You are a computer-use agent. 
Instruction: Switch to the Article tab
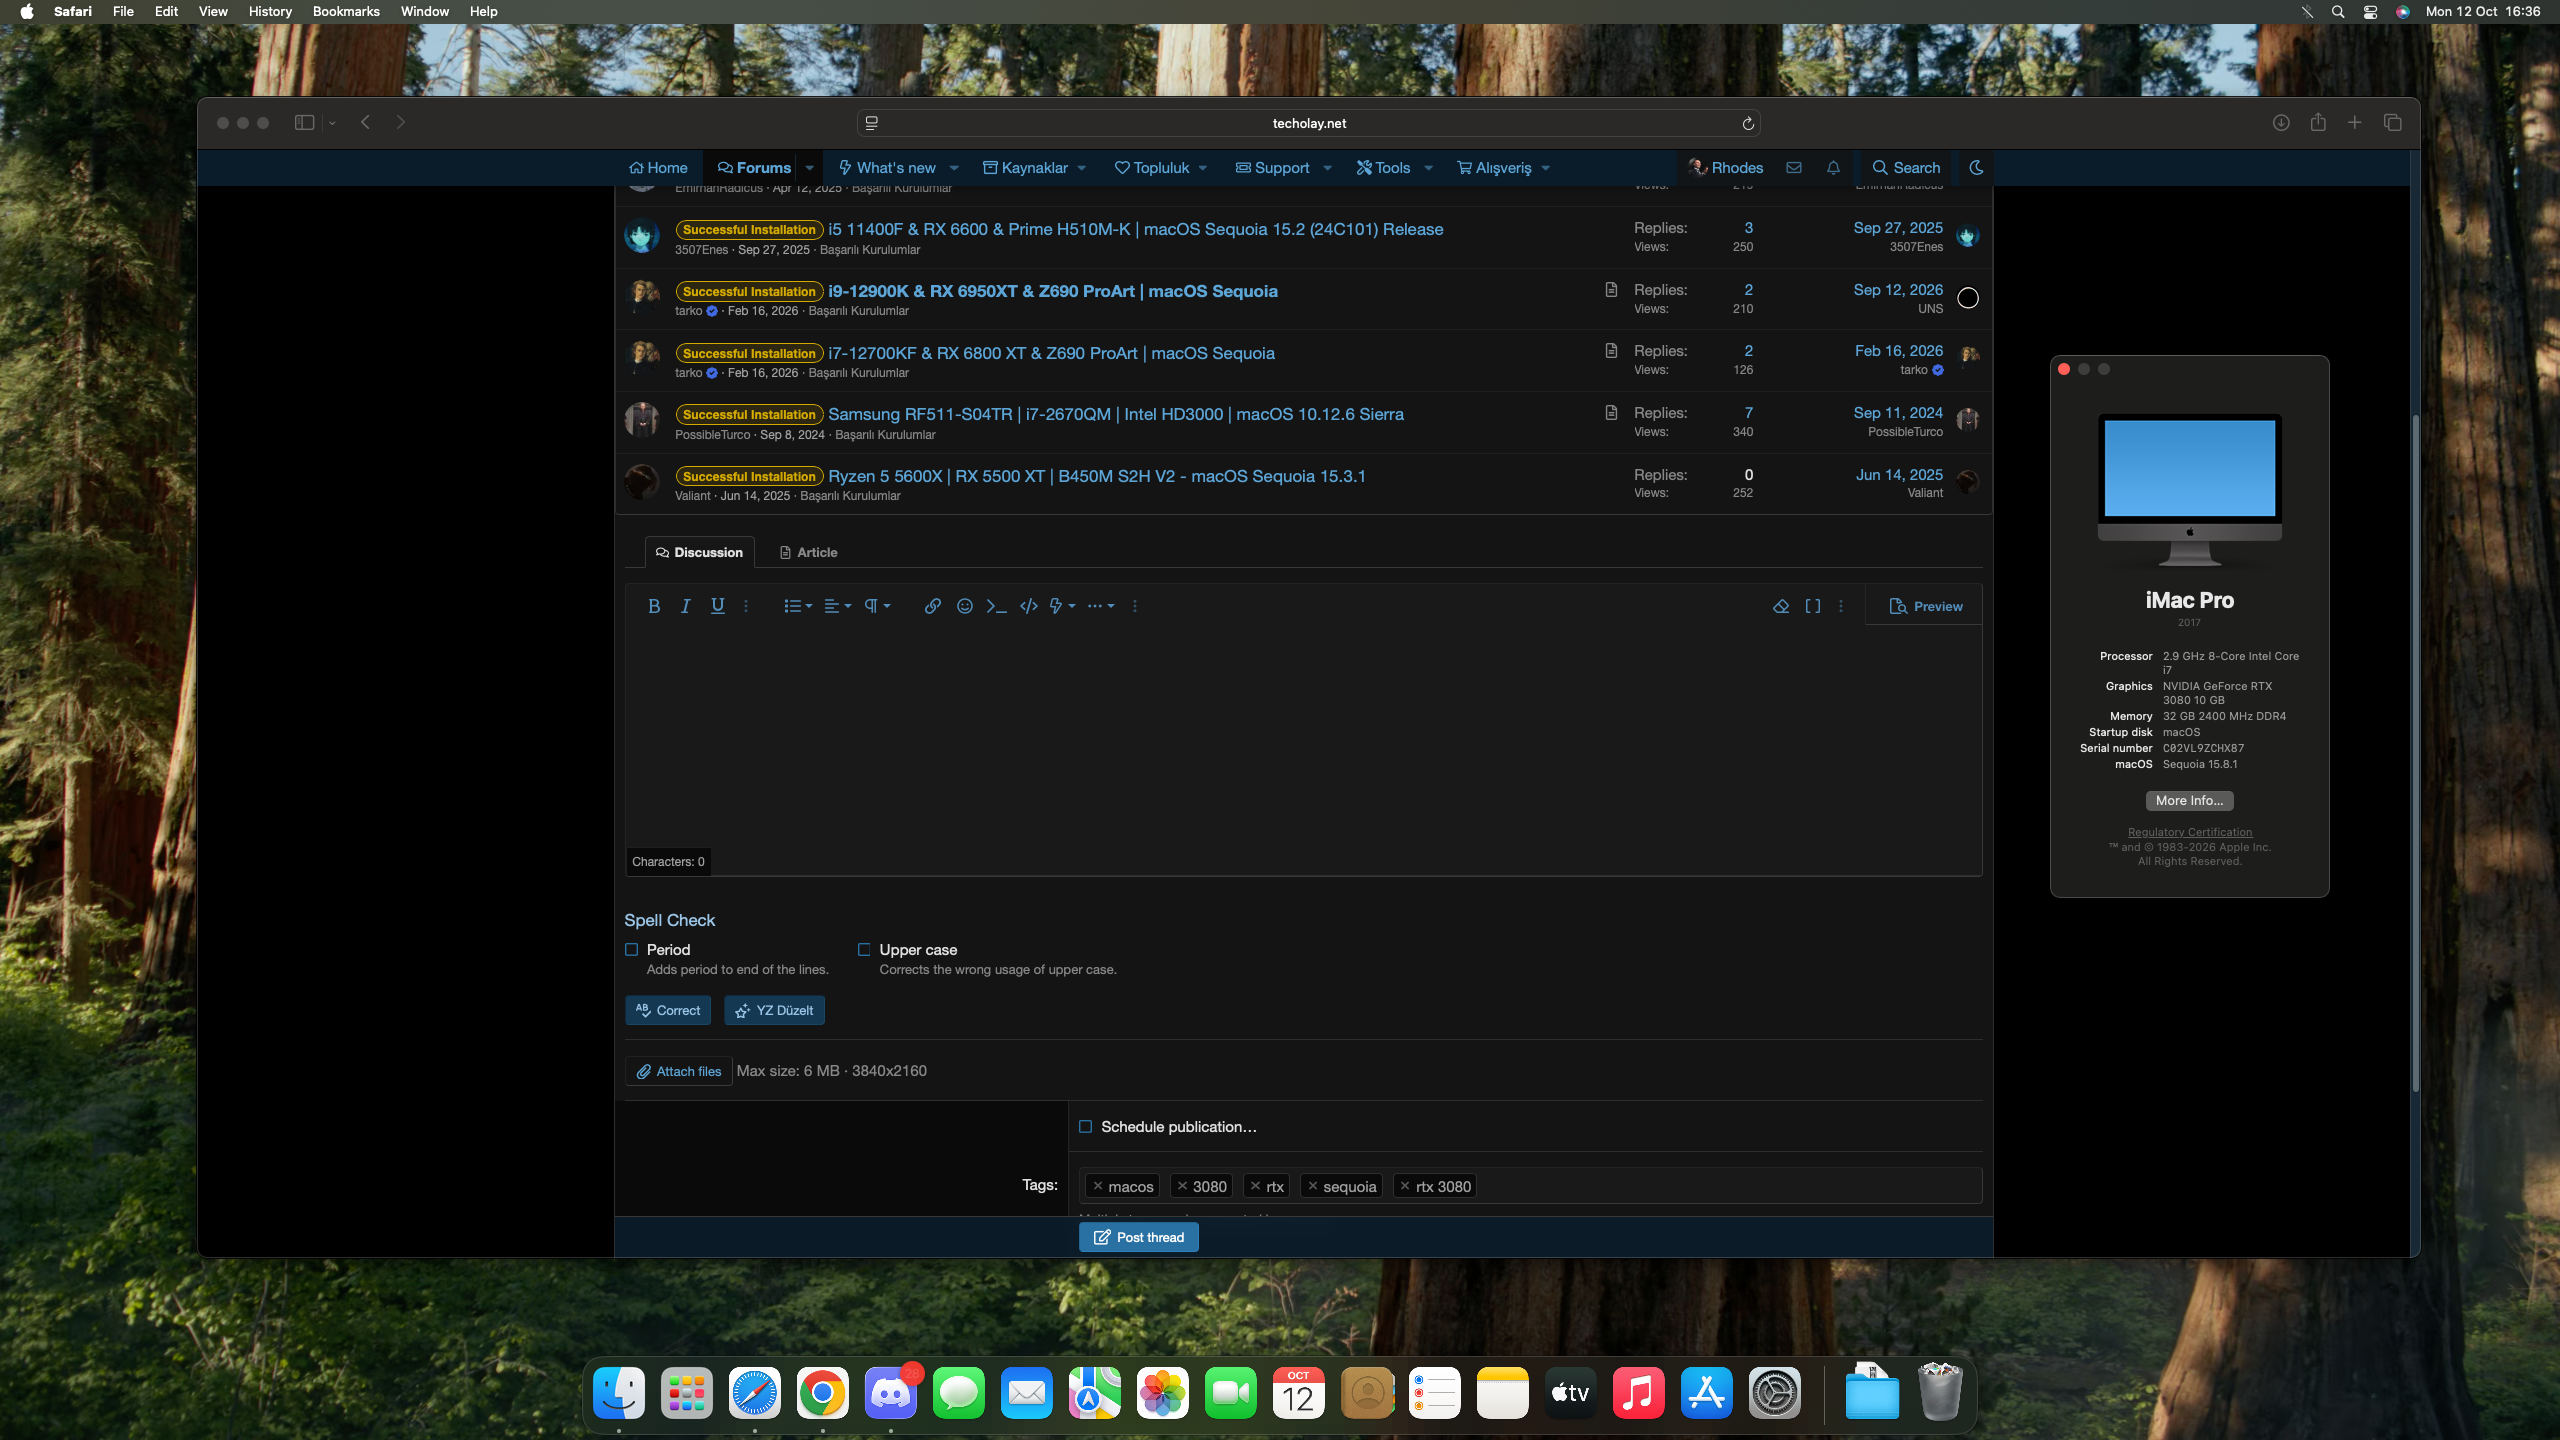808,552
